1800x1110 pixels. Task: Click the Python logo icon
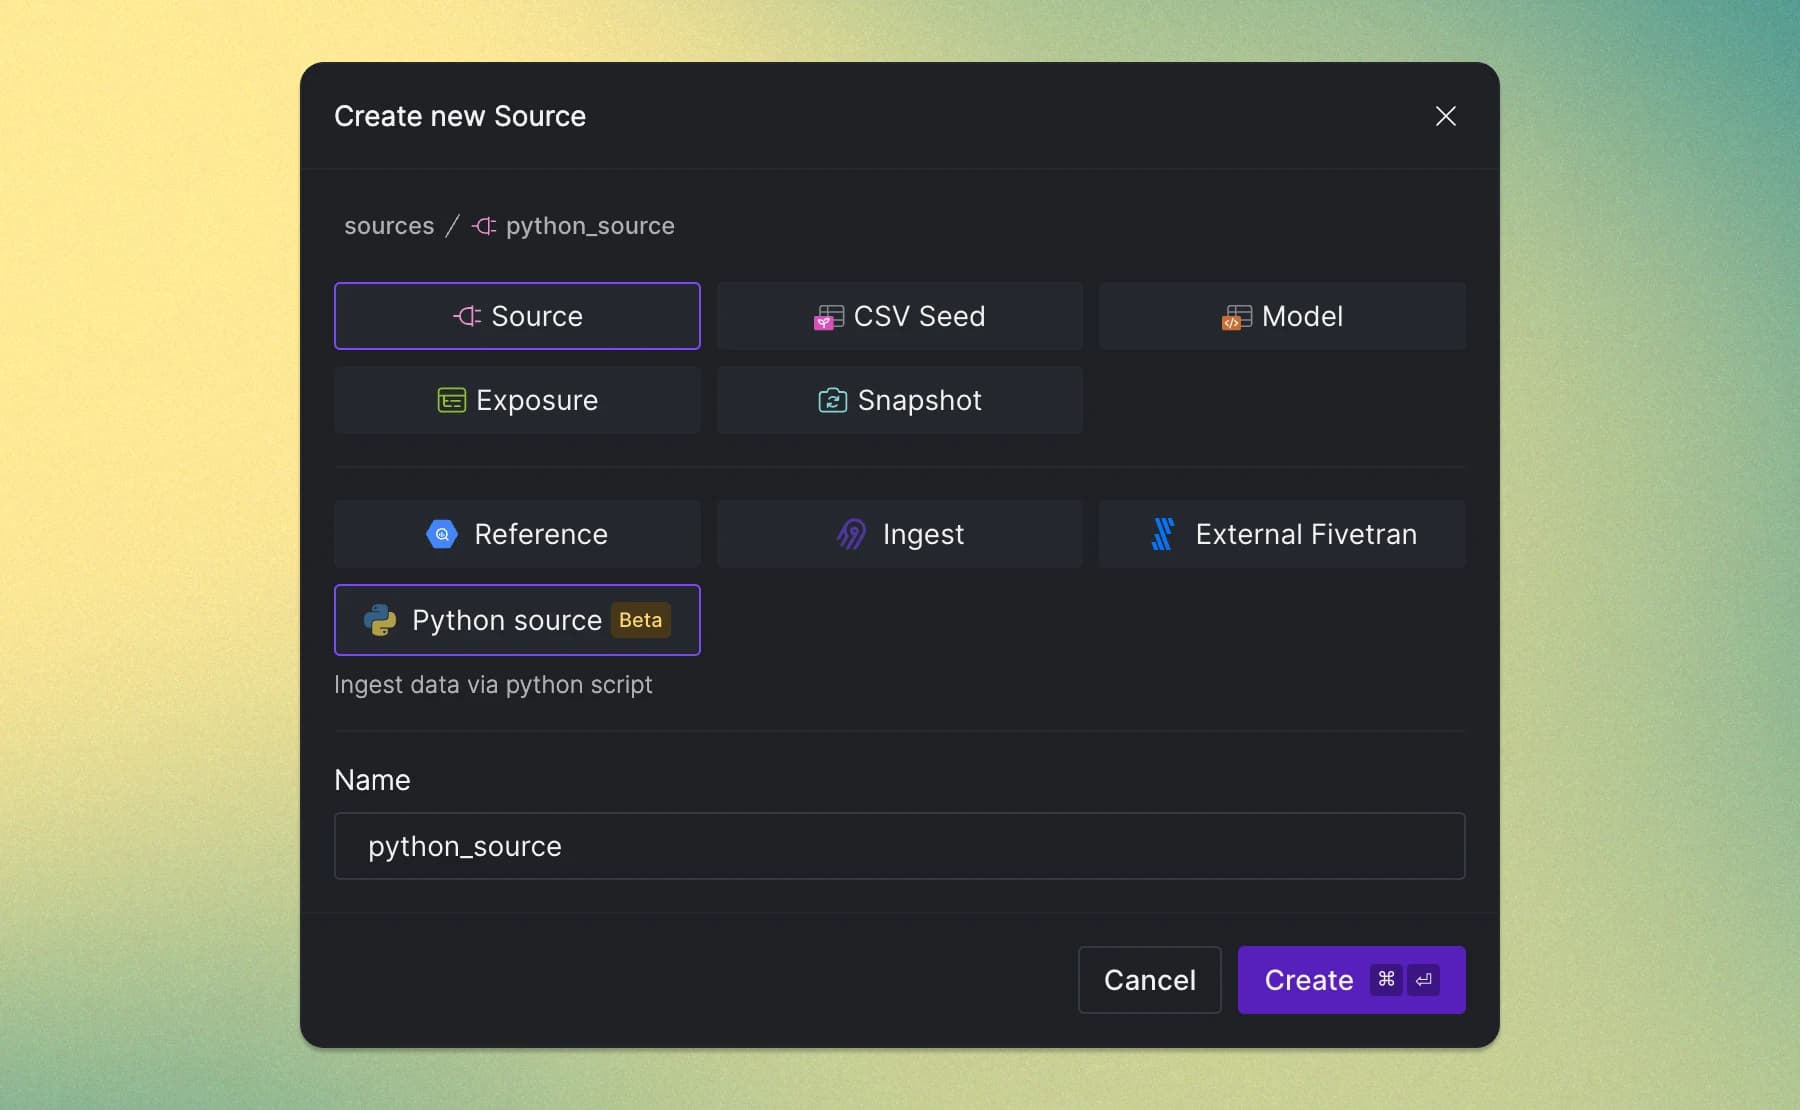click(x=380, y=620)
